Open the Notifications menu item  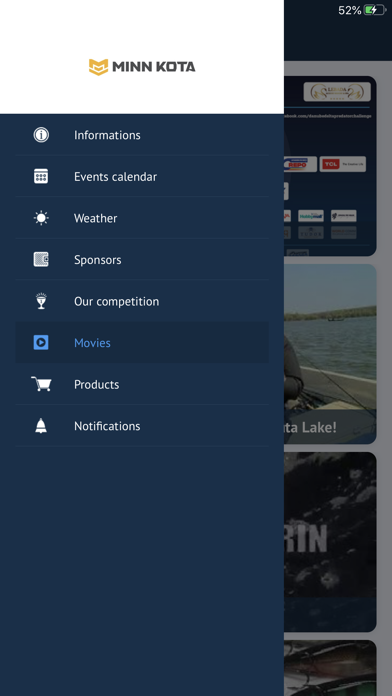[x=142, y=426]
